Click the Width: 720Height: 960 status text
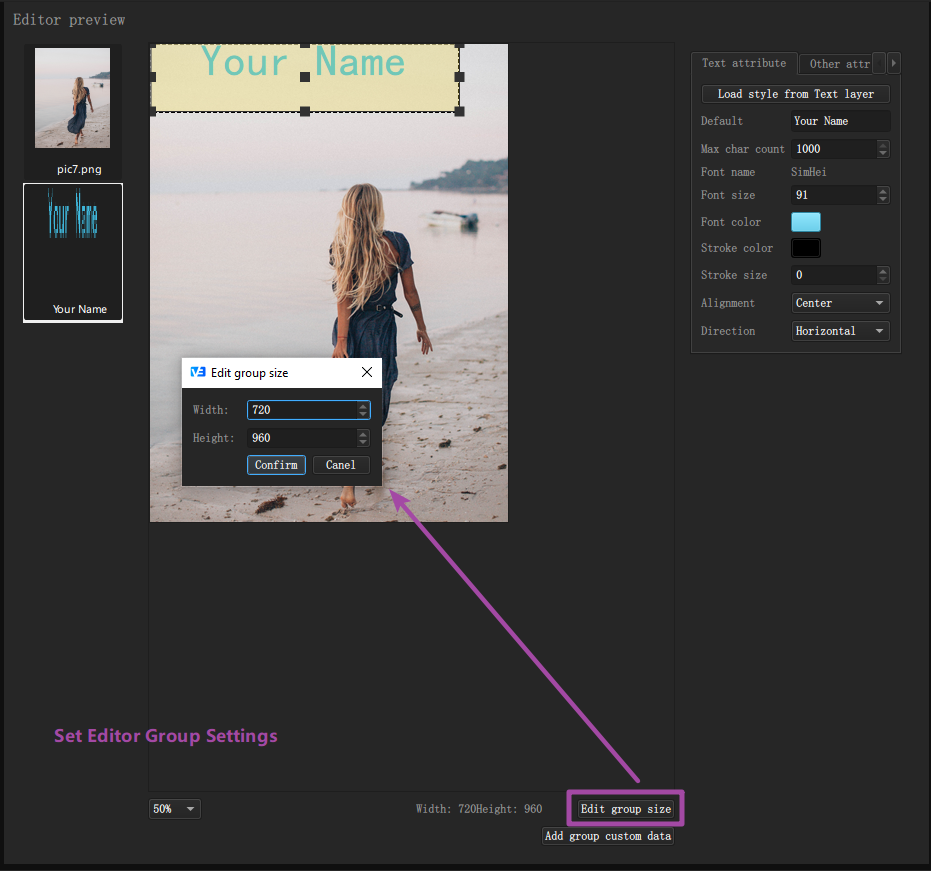 tap(479, 809)
